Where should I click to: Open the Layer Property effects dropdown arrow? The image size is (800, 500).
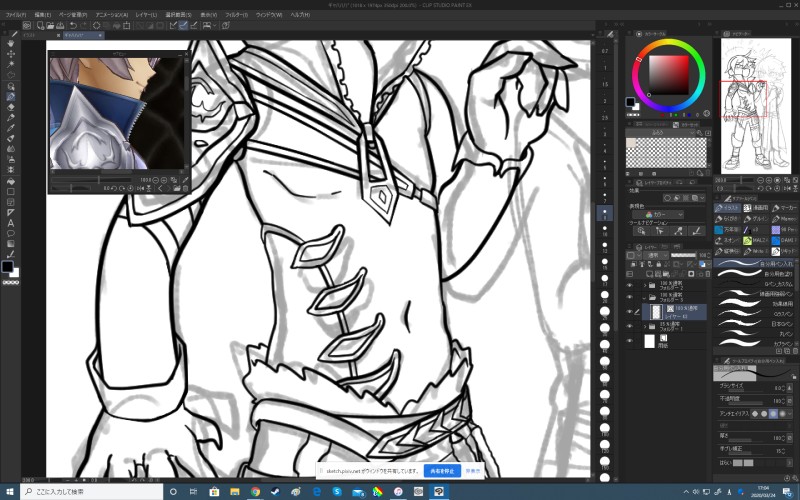click(x=703, y=198)
